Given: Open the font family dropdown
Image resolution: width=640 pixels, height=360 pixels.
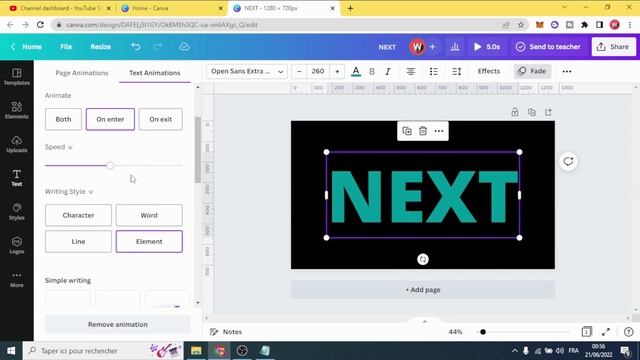Looking at the screenshot, I should tap(247, 71).
